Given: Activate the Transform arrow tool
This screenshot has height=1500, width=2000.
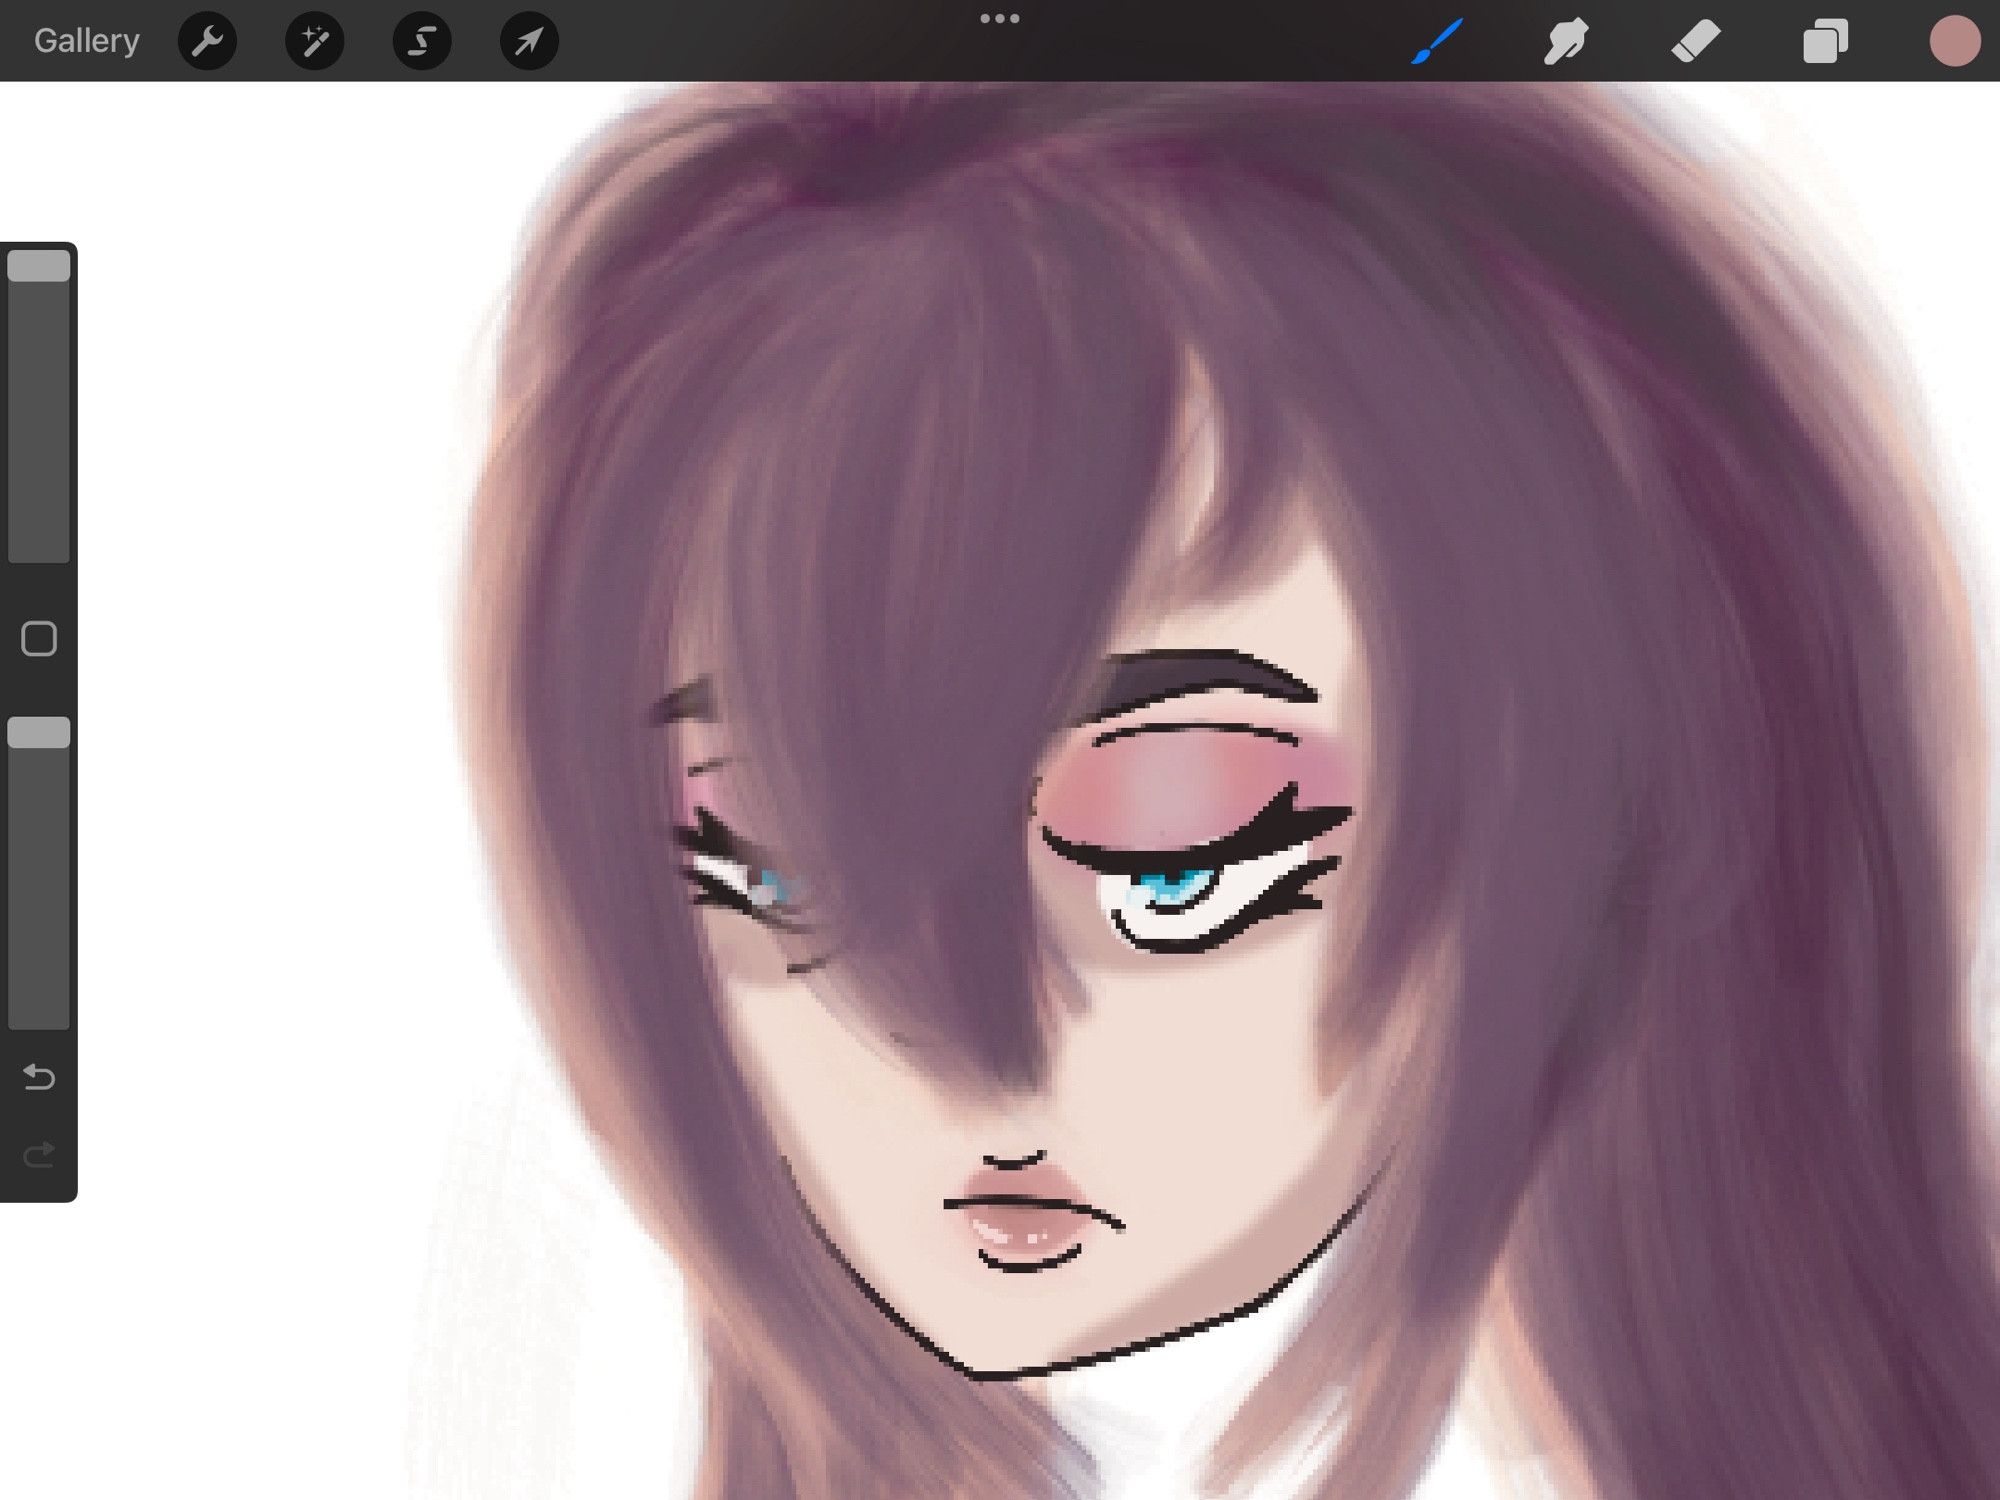Looking at the screenshot, I should (529, 41).
